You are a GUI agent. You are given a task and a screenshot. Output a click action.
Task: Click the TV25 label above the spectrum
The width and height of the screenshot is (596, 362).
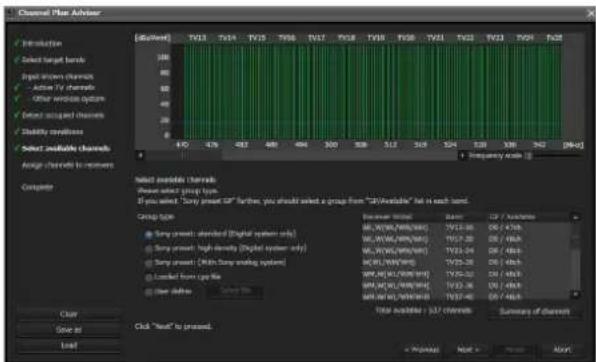554,38
